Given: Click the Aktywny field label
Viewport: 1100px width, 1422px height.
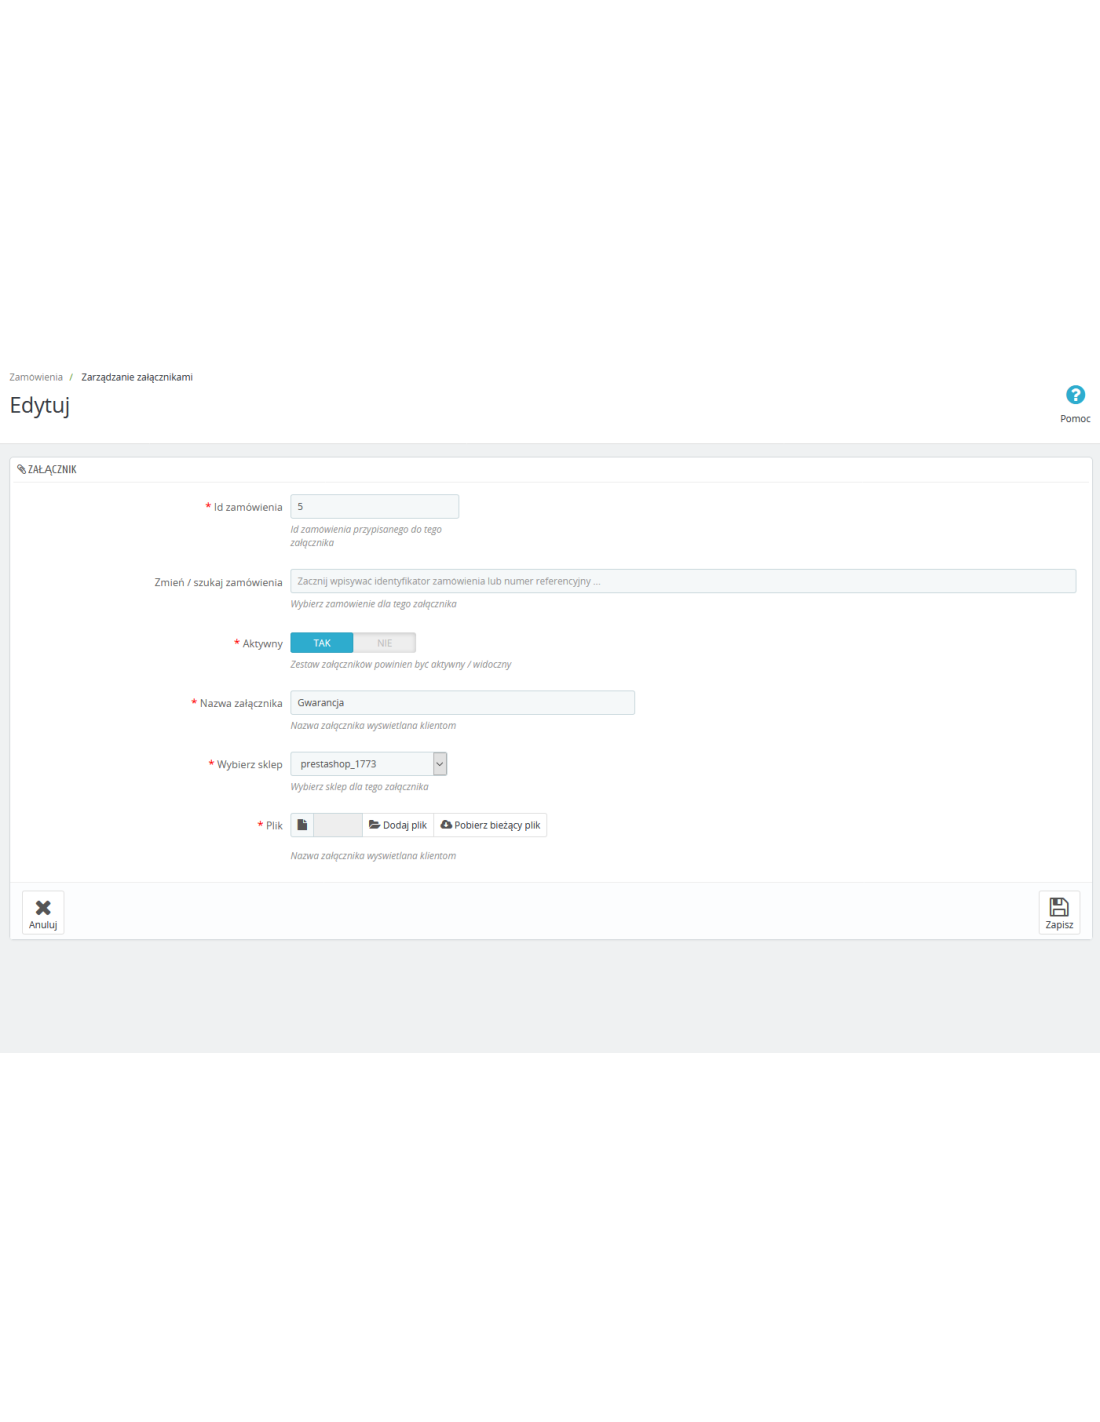Looking at the screenshot, I should 262,644.
